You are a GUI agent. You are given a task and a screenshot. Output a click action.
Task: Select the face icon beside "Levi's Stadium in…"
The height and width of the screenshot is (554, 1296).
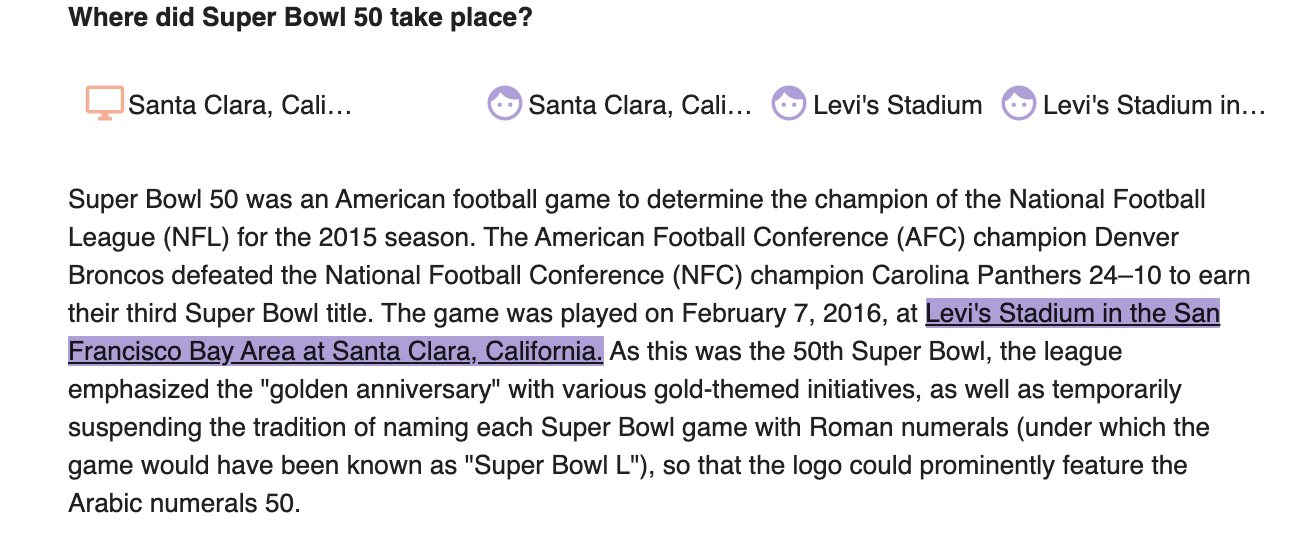1019,104
